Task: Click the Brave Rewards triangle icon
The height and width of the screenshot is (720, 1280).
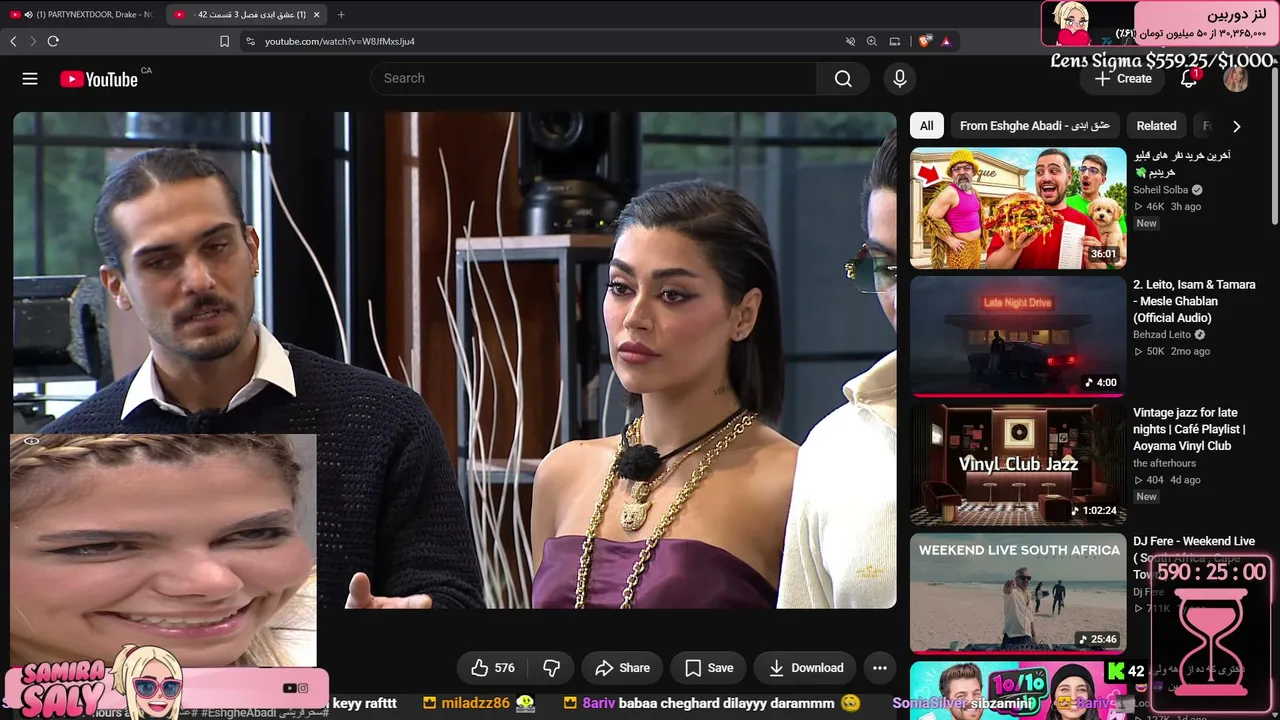Action: coord(945,41)
